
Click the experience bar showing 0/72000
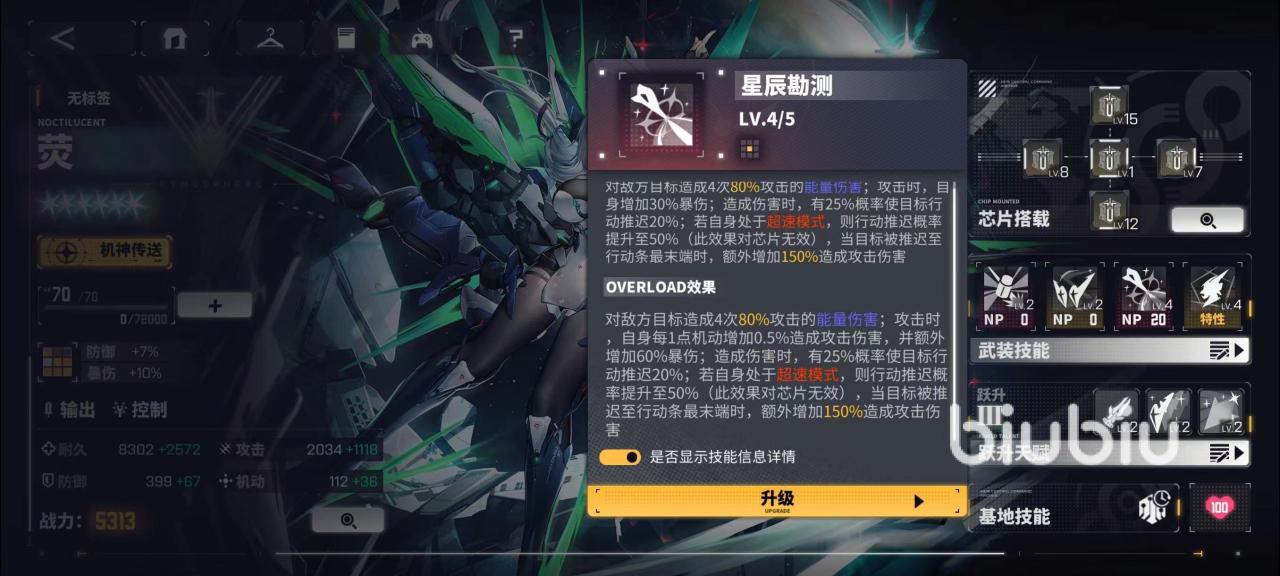click(x=104, y=318)
